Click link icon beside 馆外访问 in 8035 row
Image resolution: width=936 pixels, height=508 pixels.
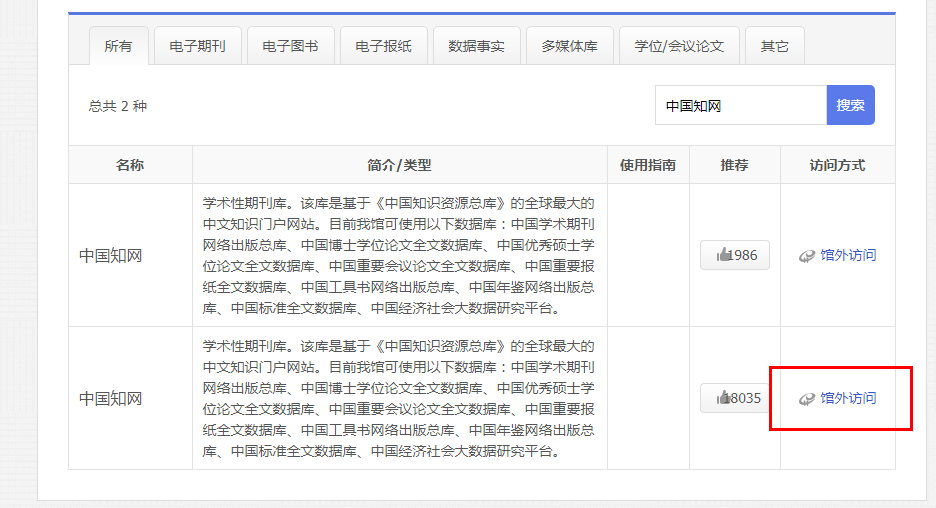tap(807, 399)
